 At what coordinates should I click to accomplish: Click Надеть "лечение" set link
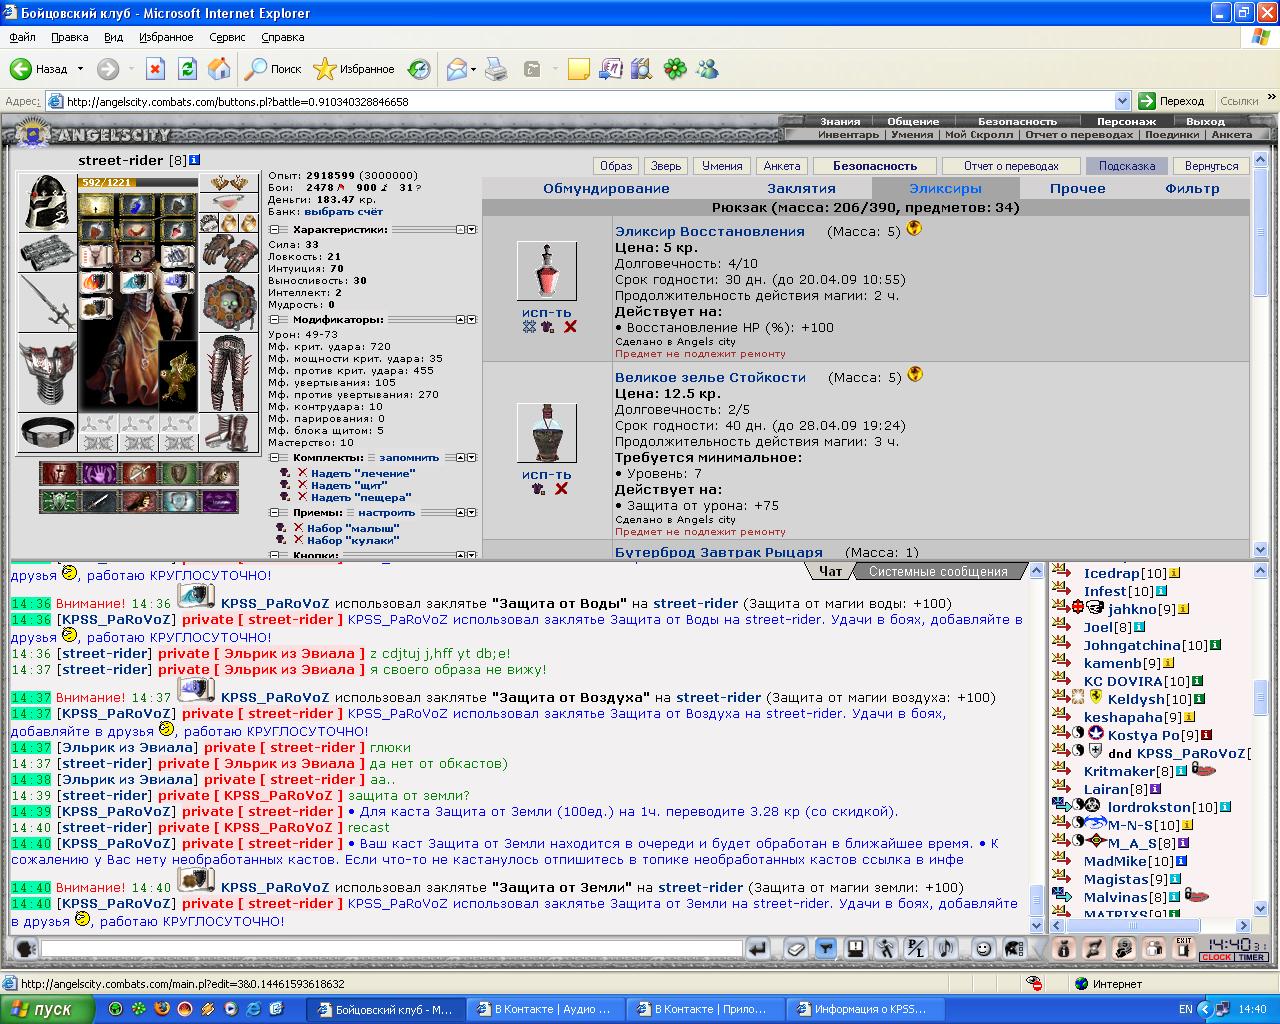(x=362, y=473)
